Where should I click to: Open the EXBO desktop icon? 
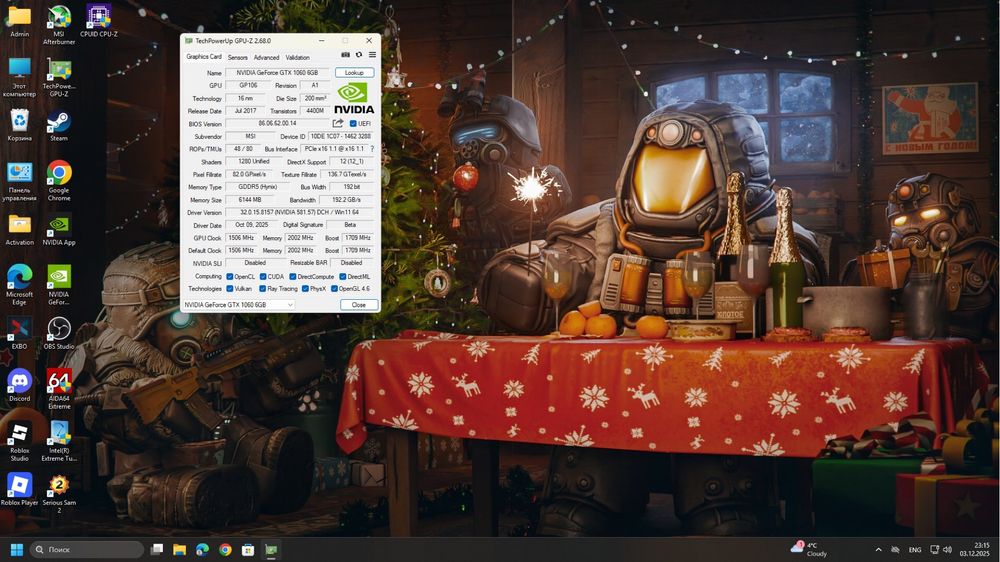point(19,334)
